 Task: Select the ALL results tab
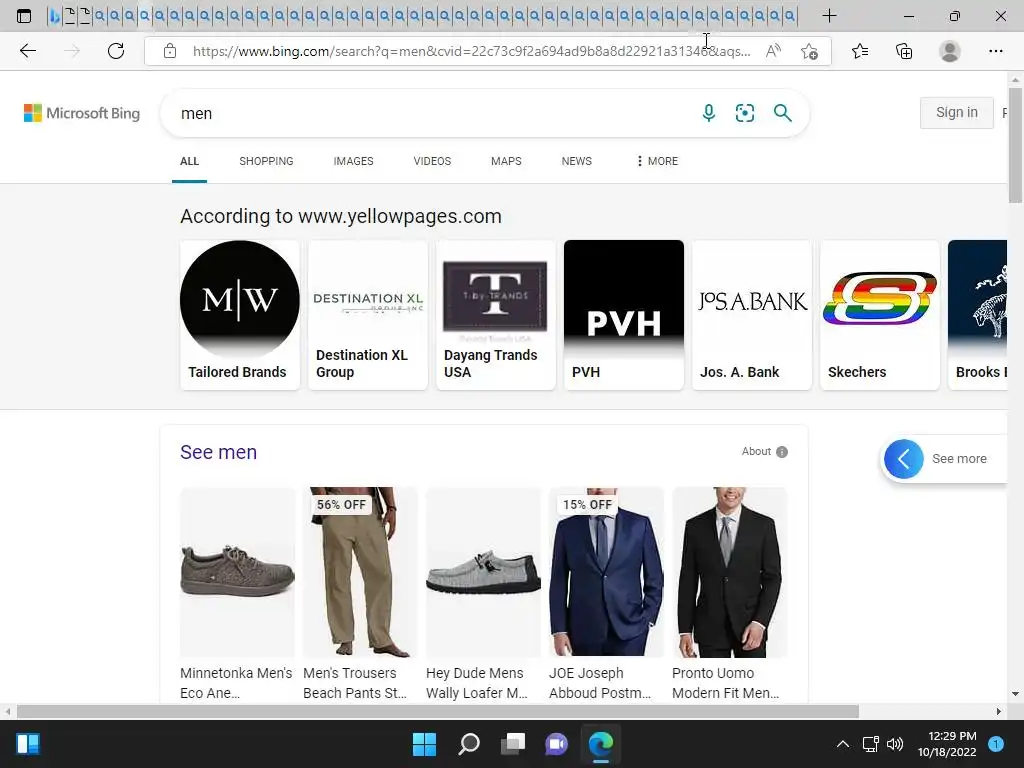189,161
